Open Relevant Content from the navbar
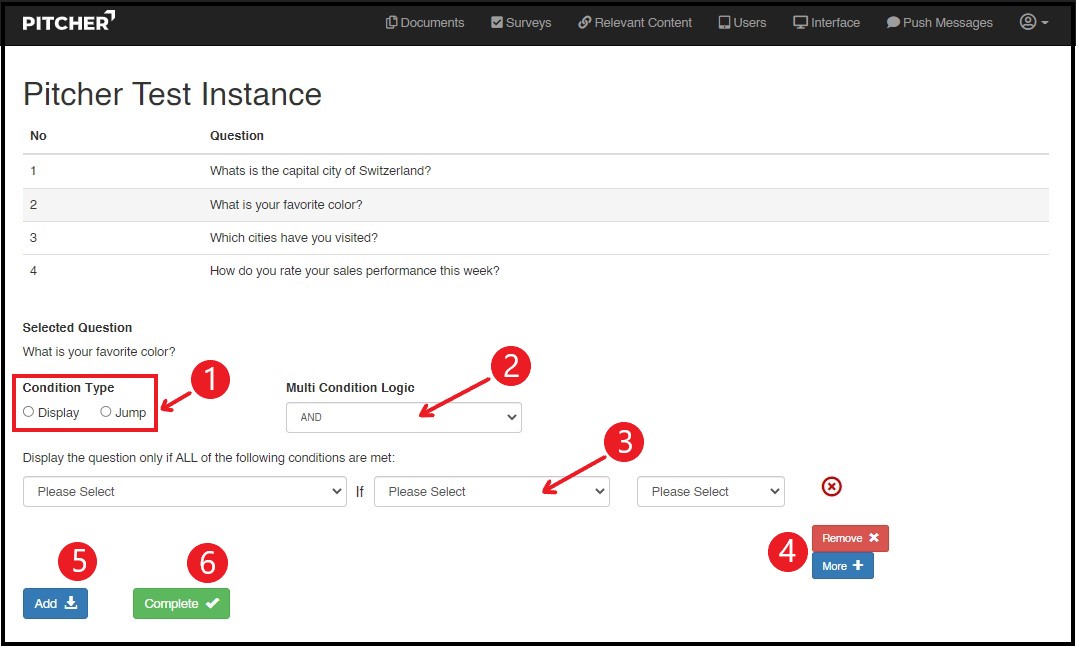The height and width of the screenshot is (647, 1076). [x=635, y=22]
